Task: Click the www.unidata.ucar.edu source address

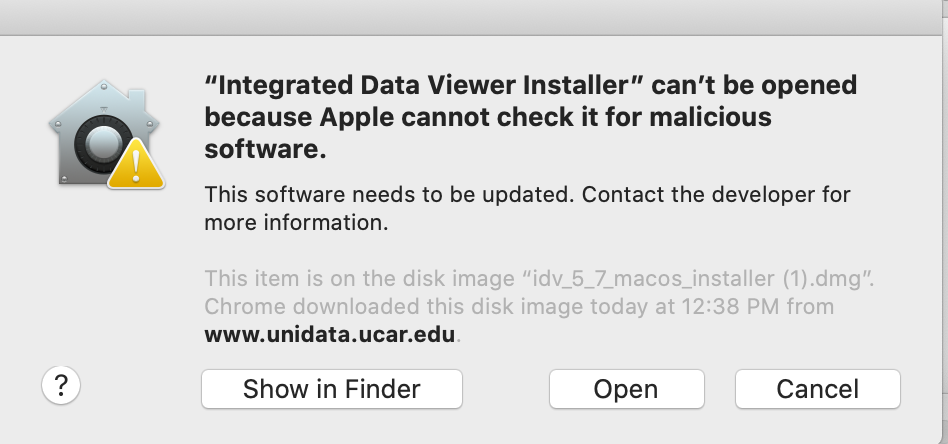Action: click(x=330, y=335)
